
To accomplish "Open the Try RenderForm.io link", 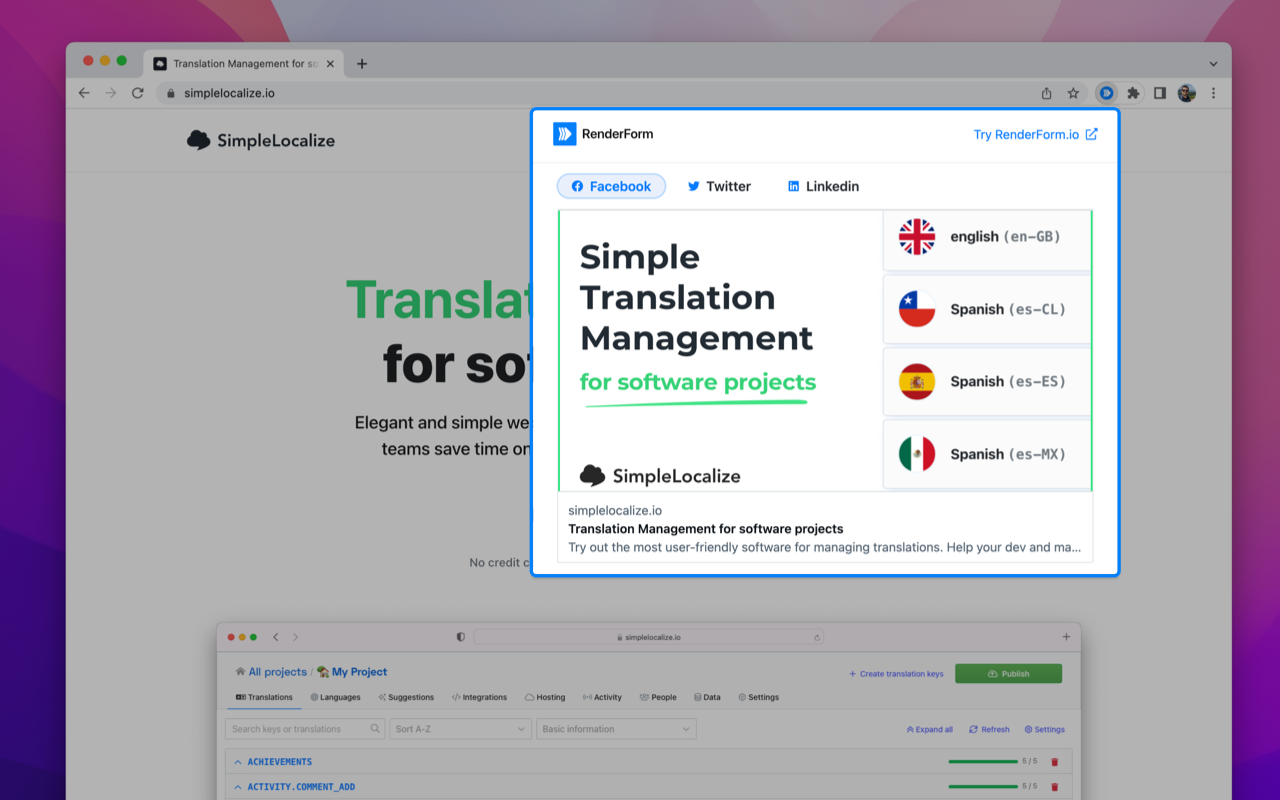I will coord(1036,134).
